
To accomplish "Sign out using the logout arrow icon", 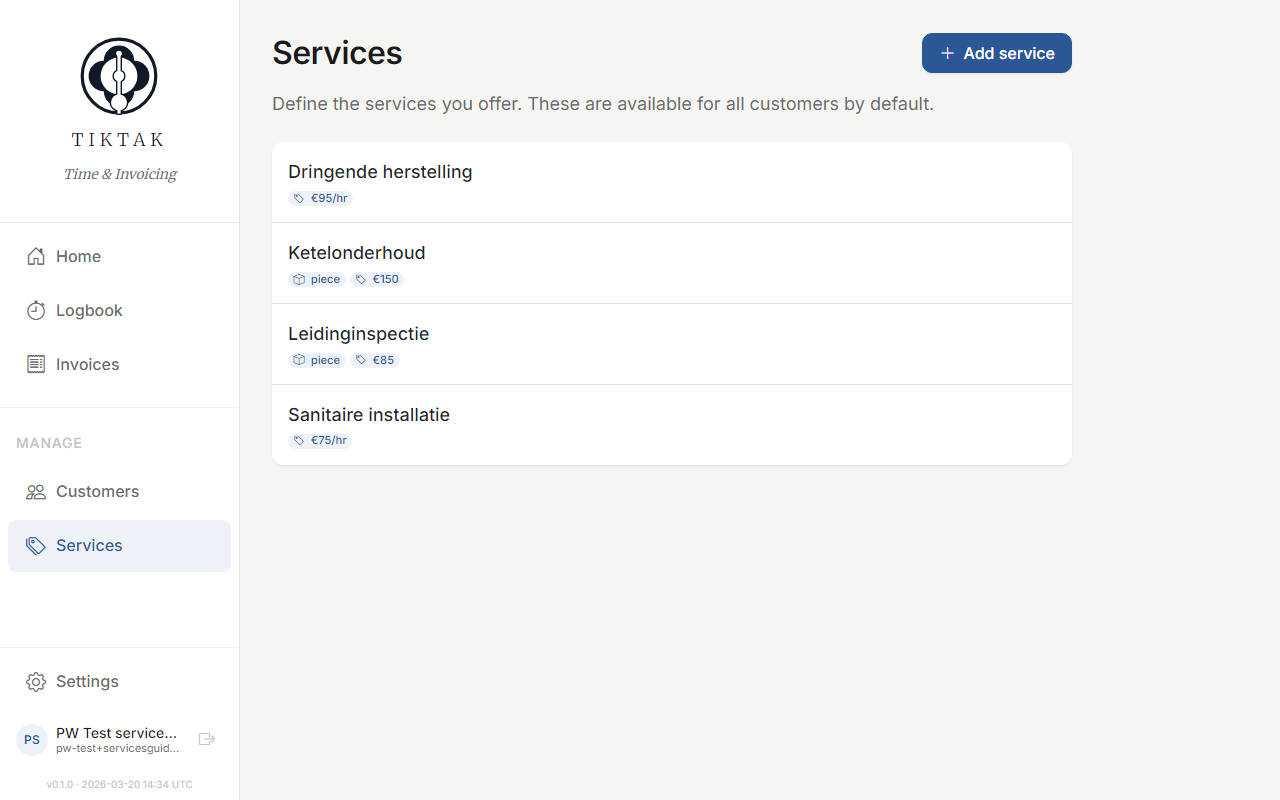I will coord(207,739).
